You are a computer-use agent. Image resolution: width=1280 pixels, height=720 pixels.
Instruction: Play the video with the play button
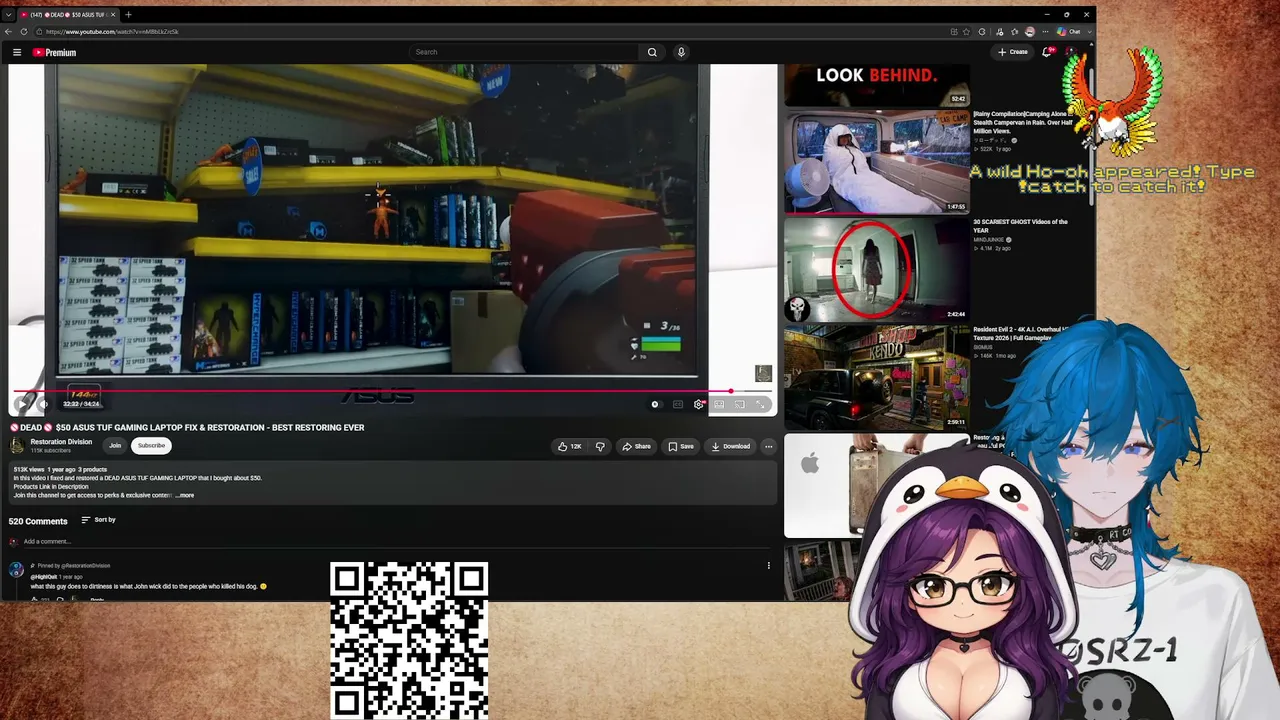23,404
